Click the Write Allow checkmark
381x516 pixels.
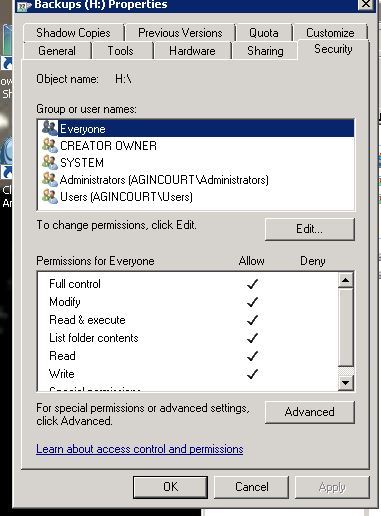click(x=252, y=374)
